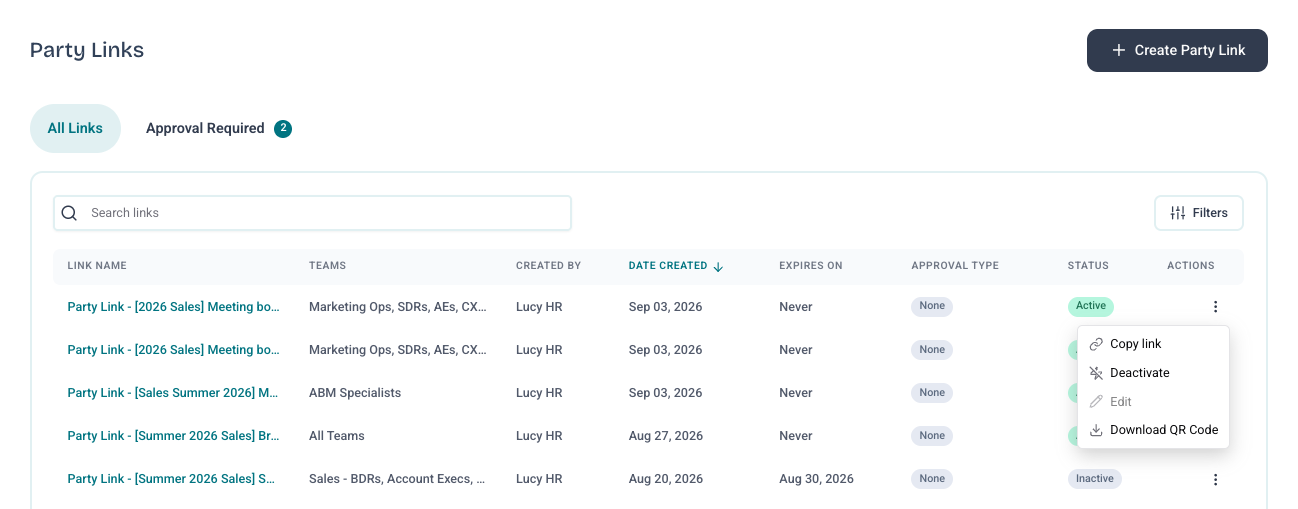Open the three-dot actions menu for the Inactive row

1215,480
